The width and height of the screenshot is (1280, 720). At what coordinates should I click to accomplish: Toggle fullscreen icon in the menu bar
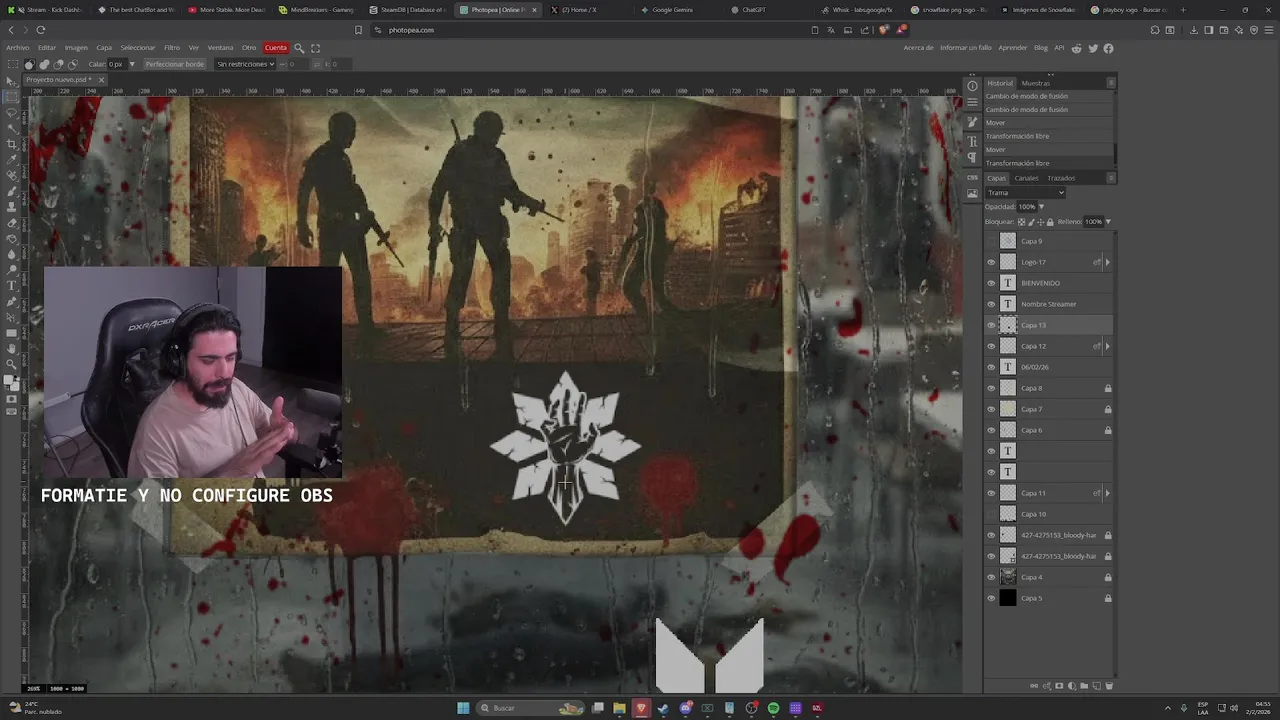[x=316, y=48]
